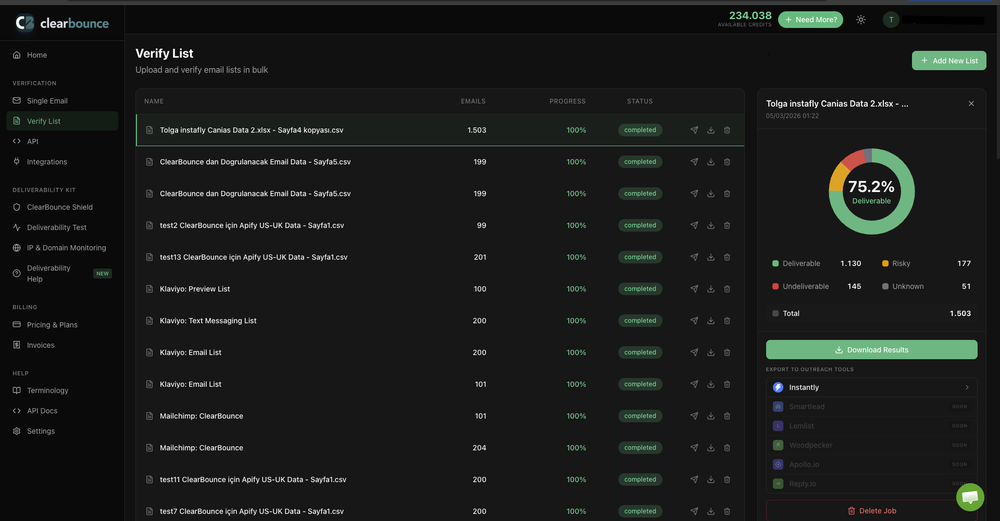The width and height of the screenshot is (1000, 521).
Task: Toggle the light/dark theme
Action: 861,19
